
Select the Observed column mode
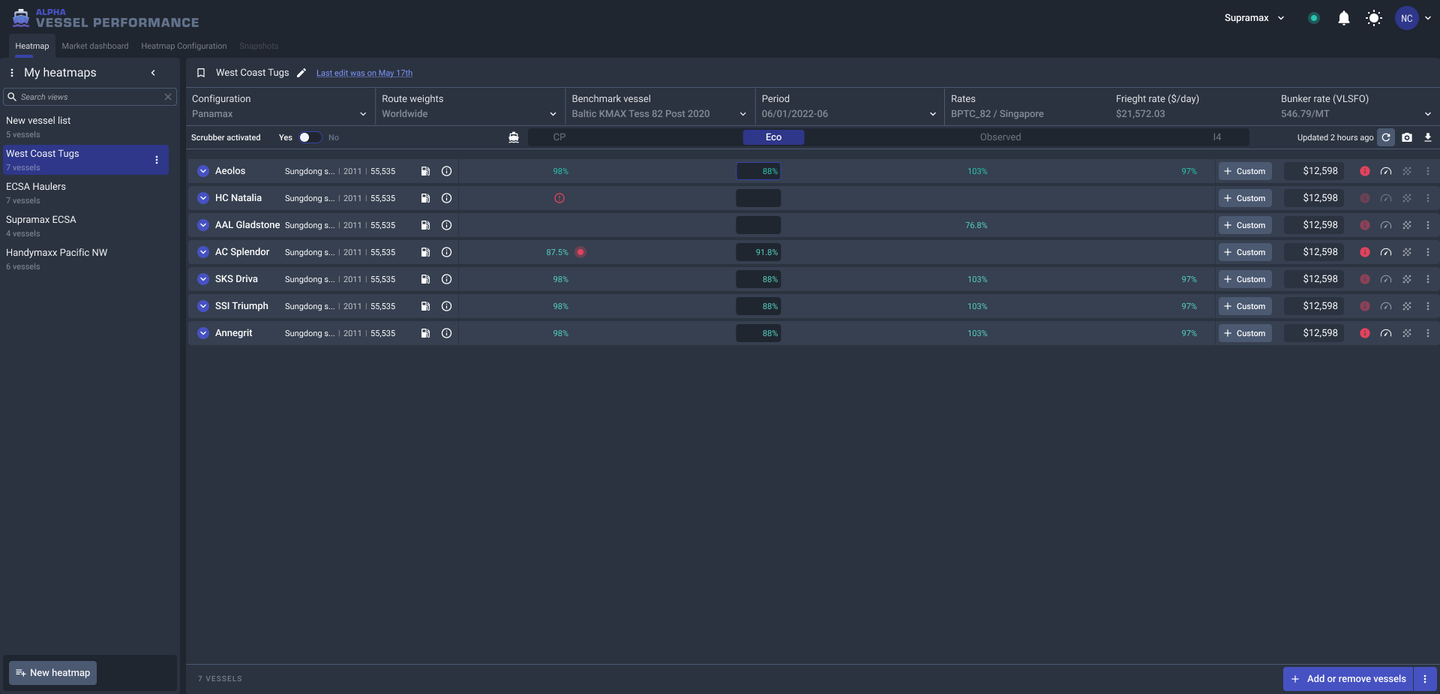(1000, 137)
